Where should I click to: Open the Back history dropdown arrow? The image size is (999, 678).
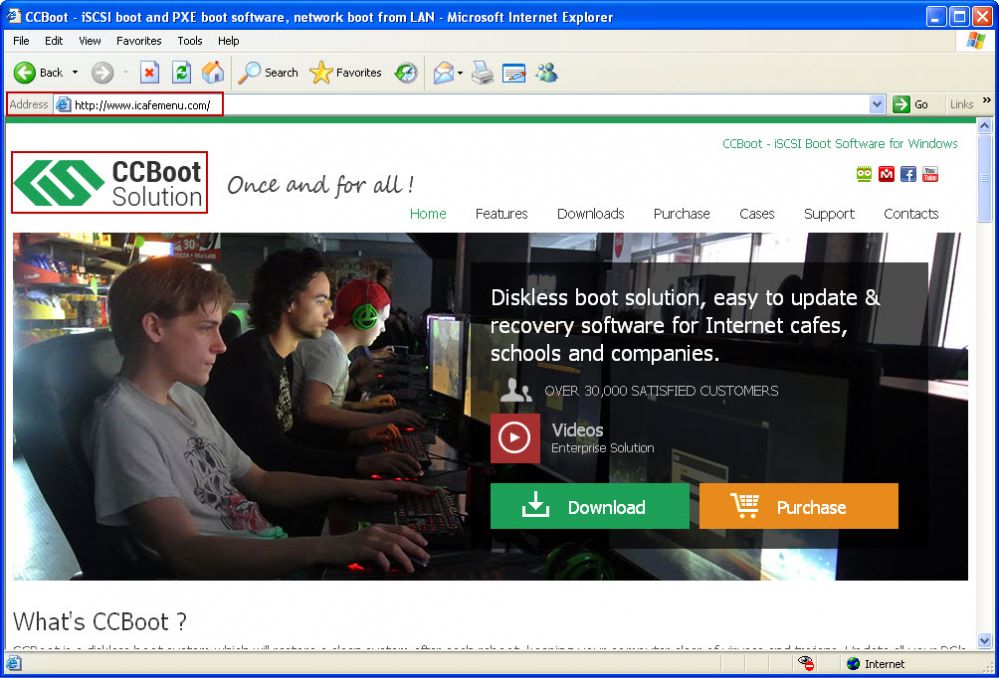(x=75, y=73)
